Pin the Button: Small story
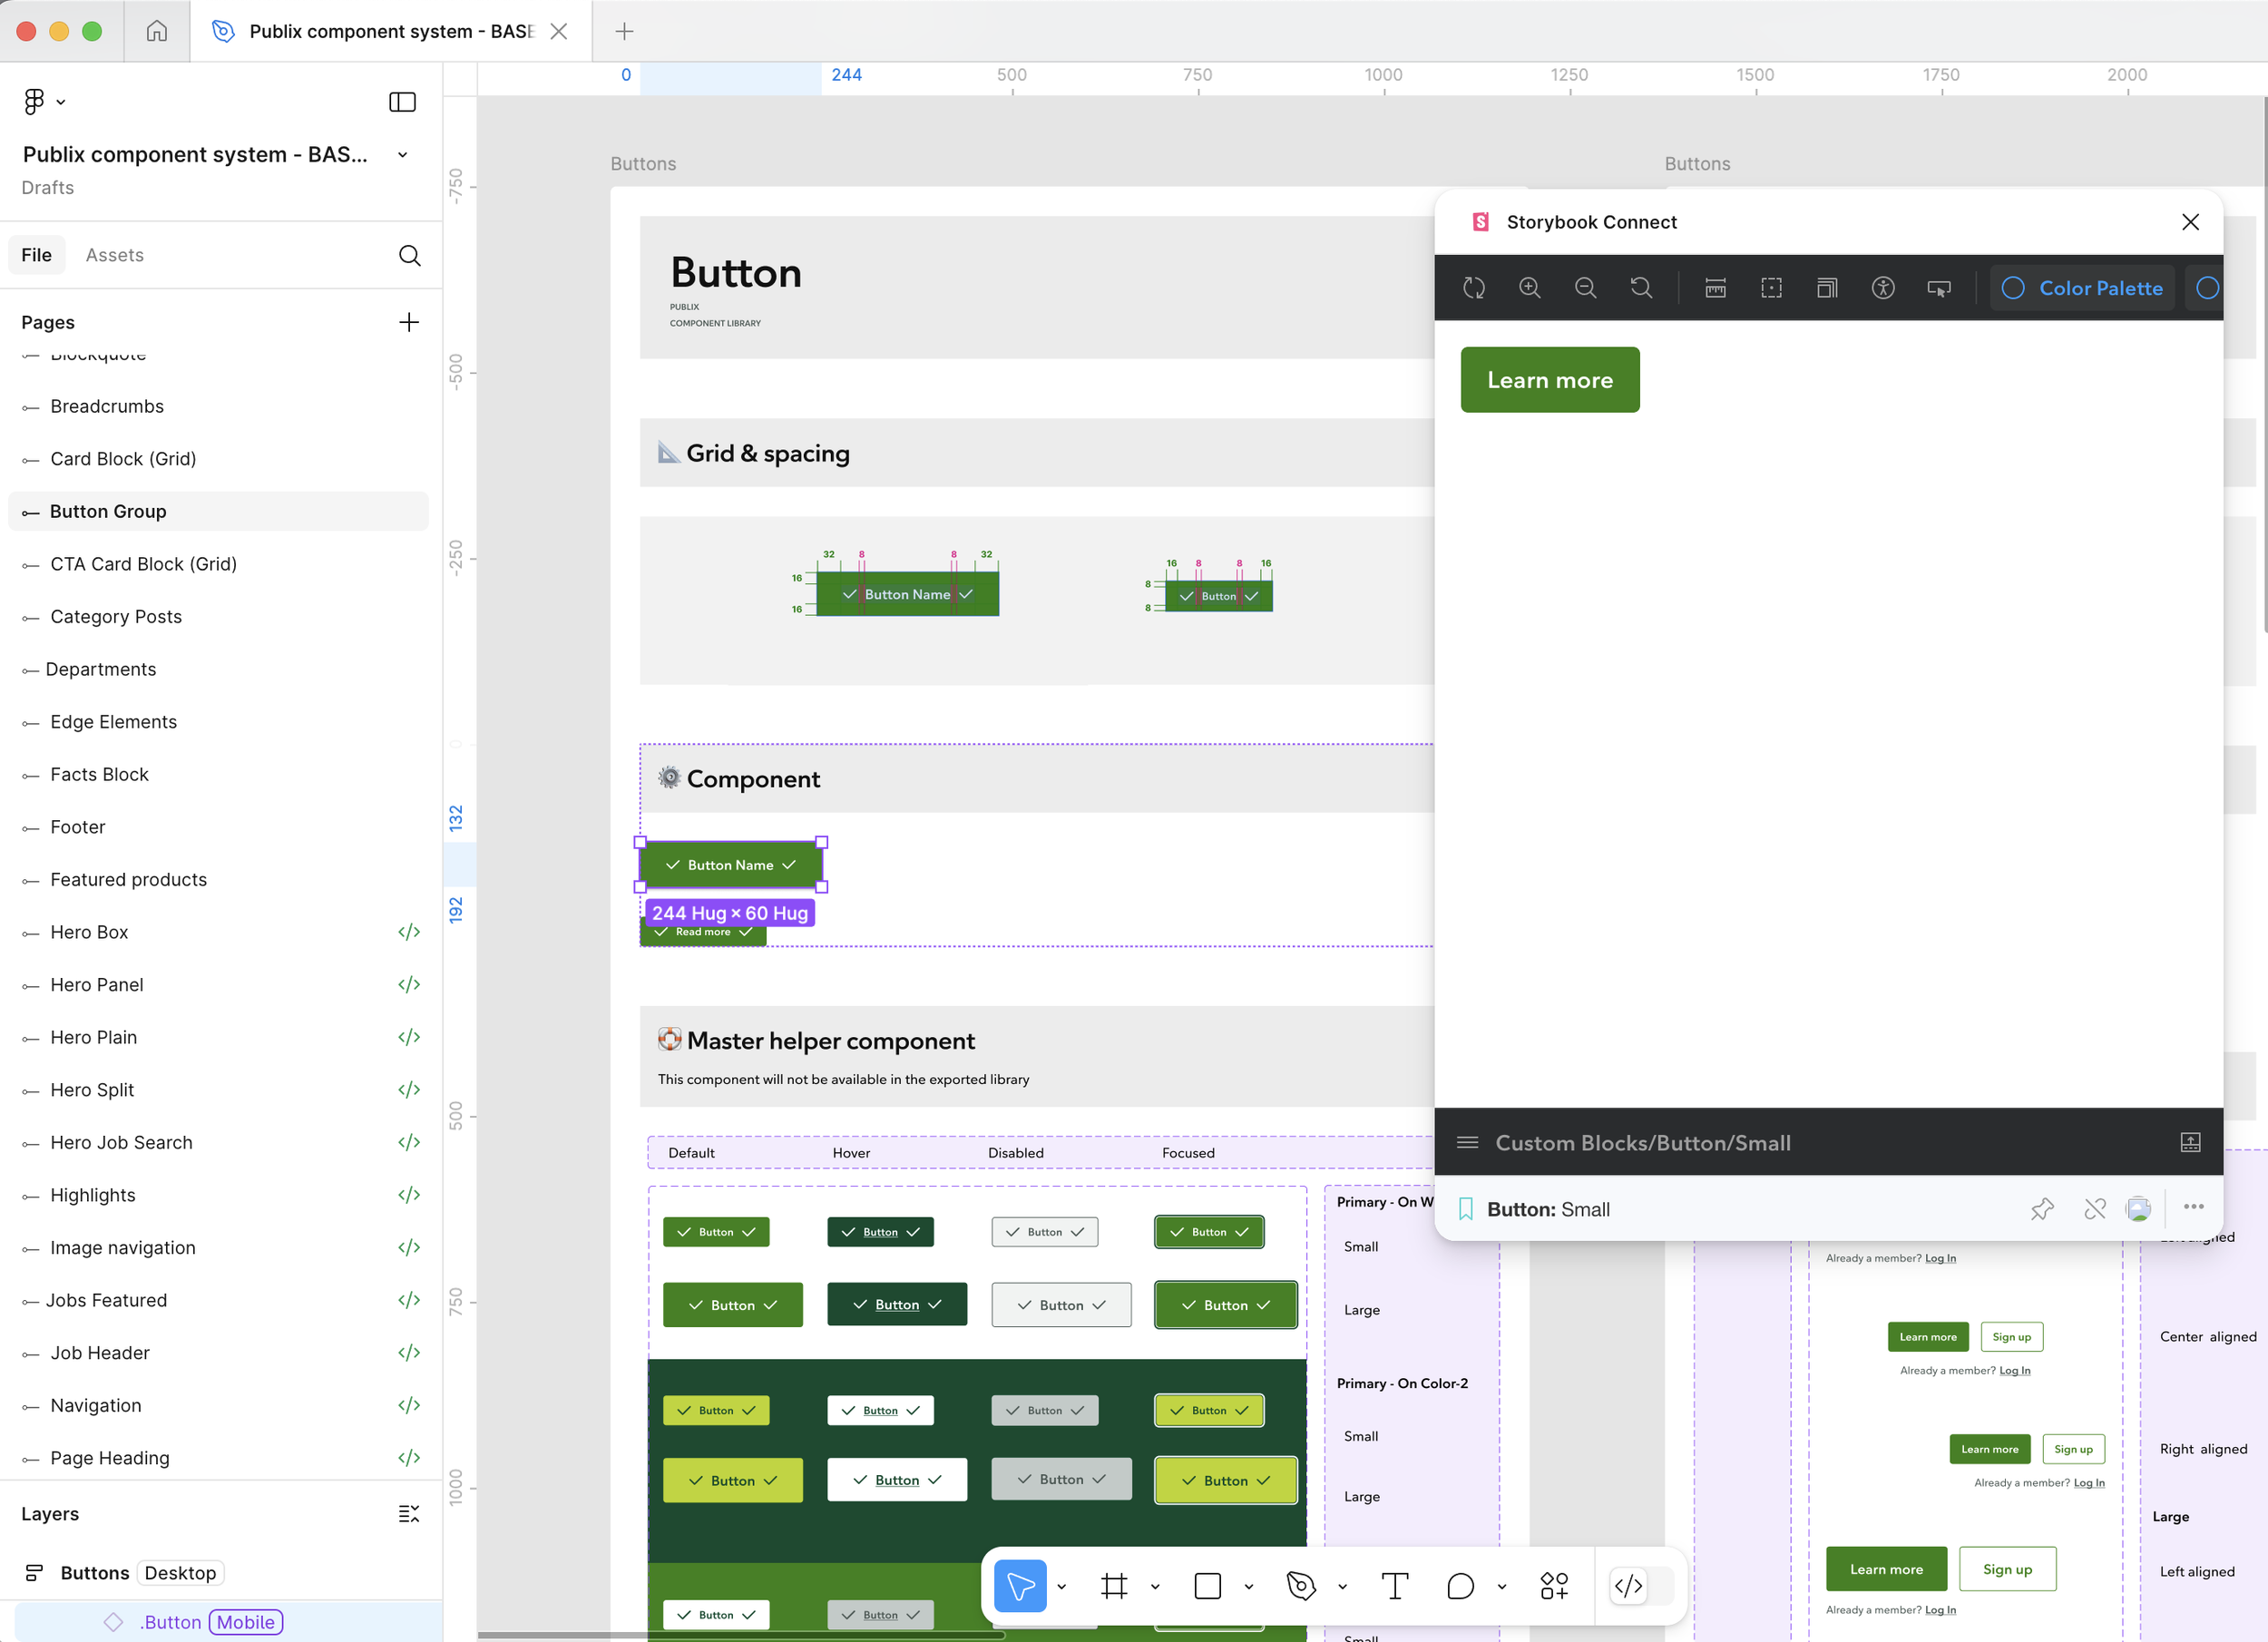2268x1642 pixels. (x=2042, y=1209)
